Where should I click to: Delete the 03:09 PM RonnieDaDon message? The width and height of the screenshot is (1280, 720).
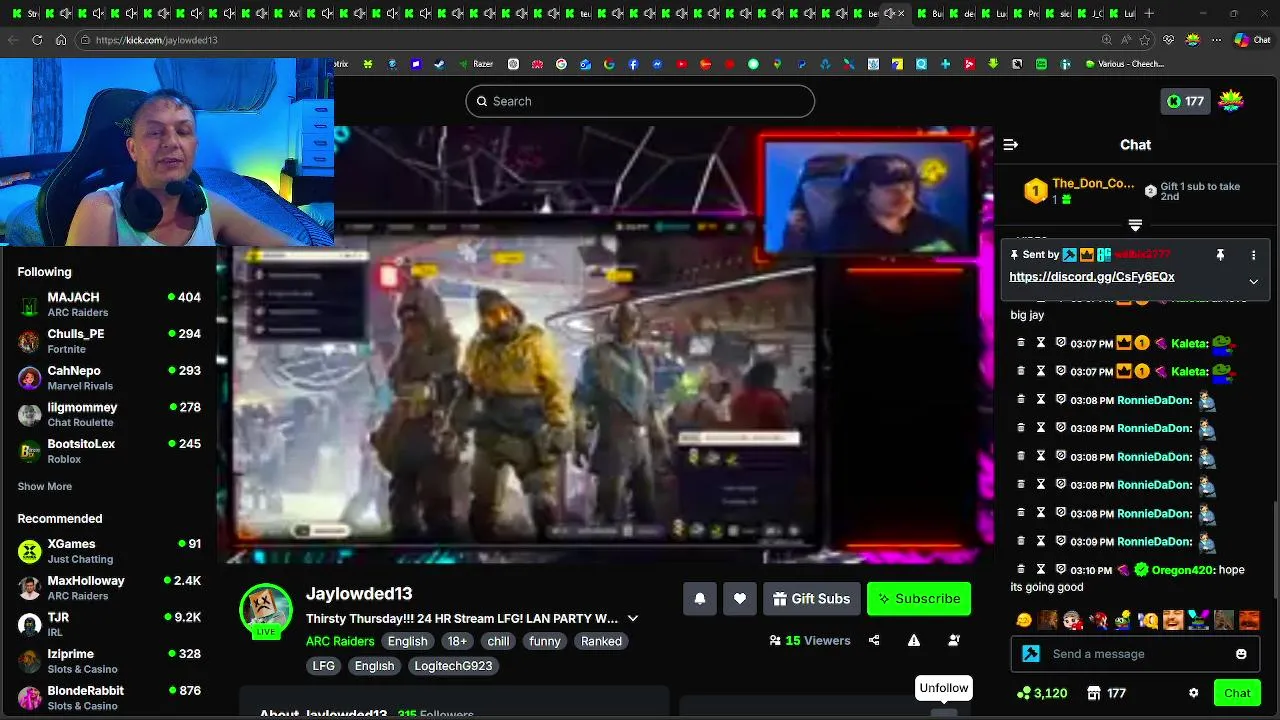click(1021, 541)
